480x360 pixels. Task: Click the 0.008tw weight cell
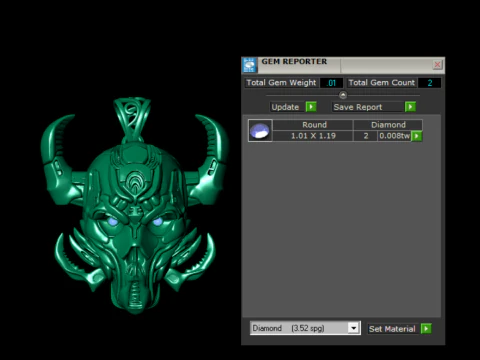click(x=394, y=136)
